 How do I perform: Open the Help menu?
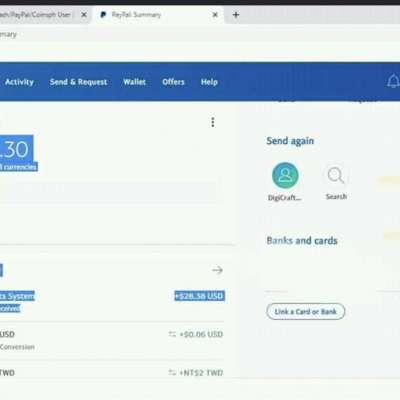coord(209,82)
